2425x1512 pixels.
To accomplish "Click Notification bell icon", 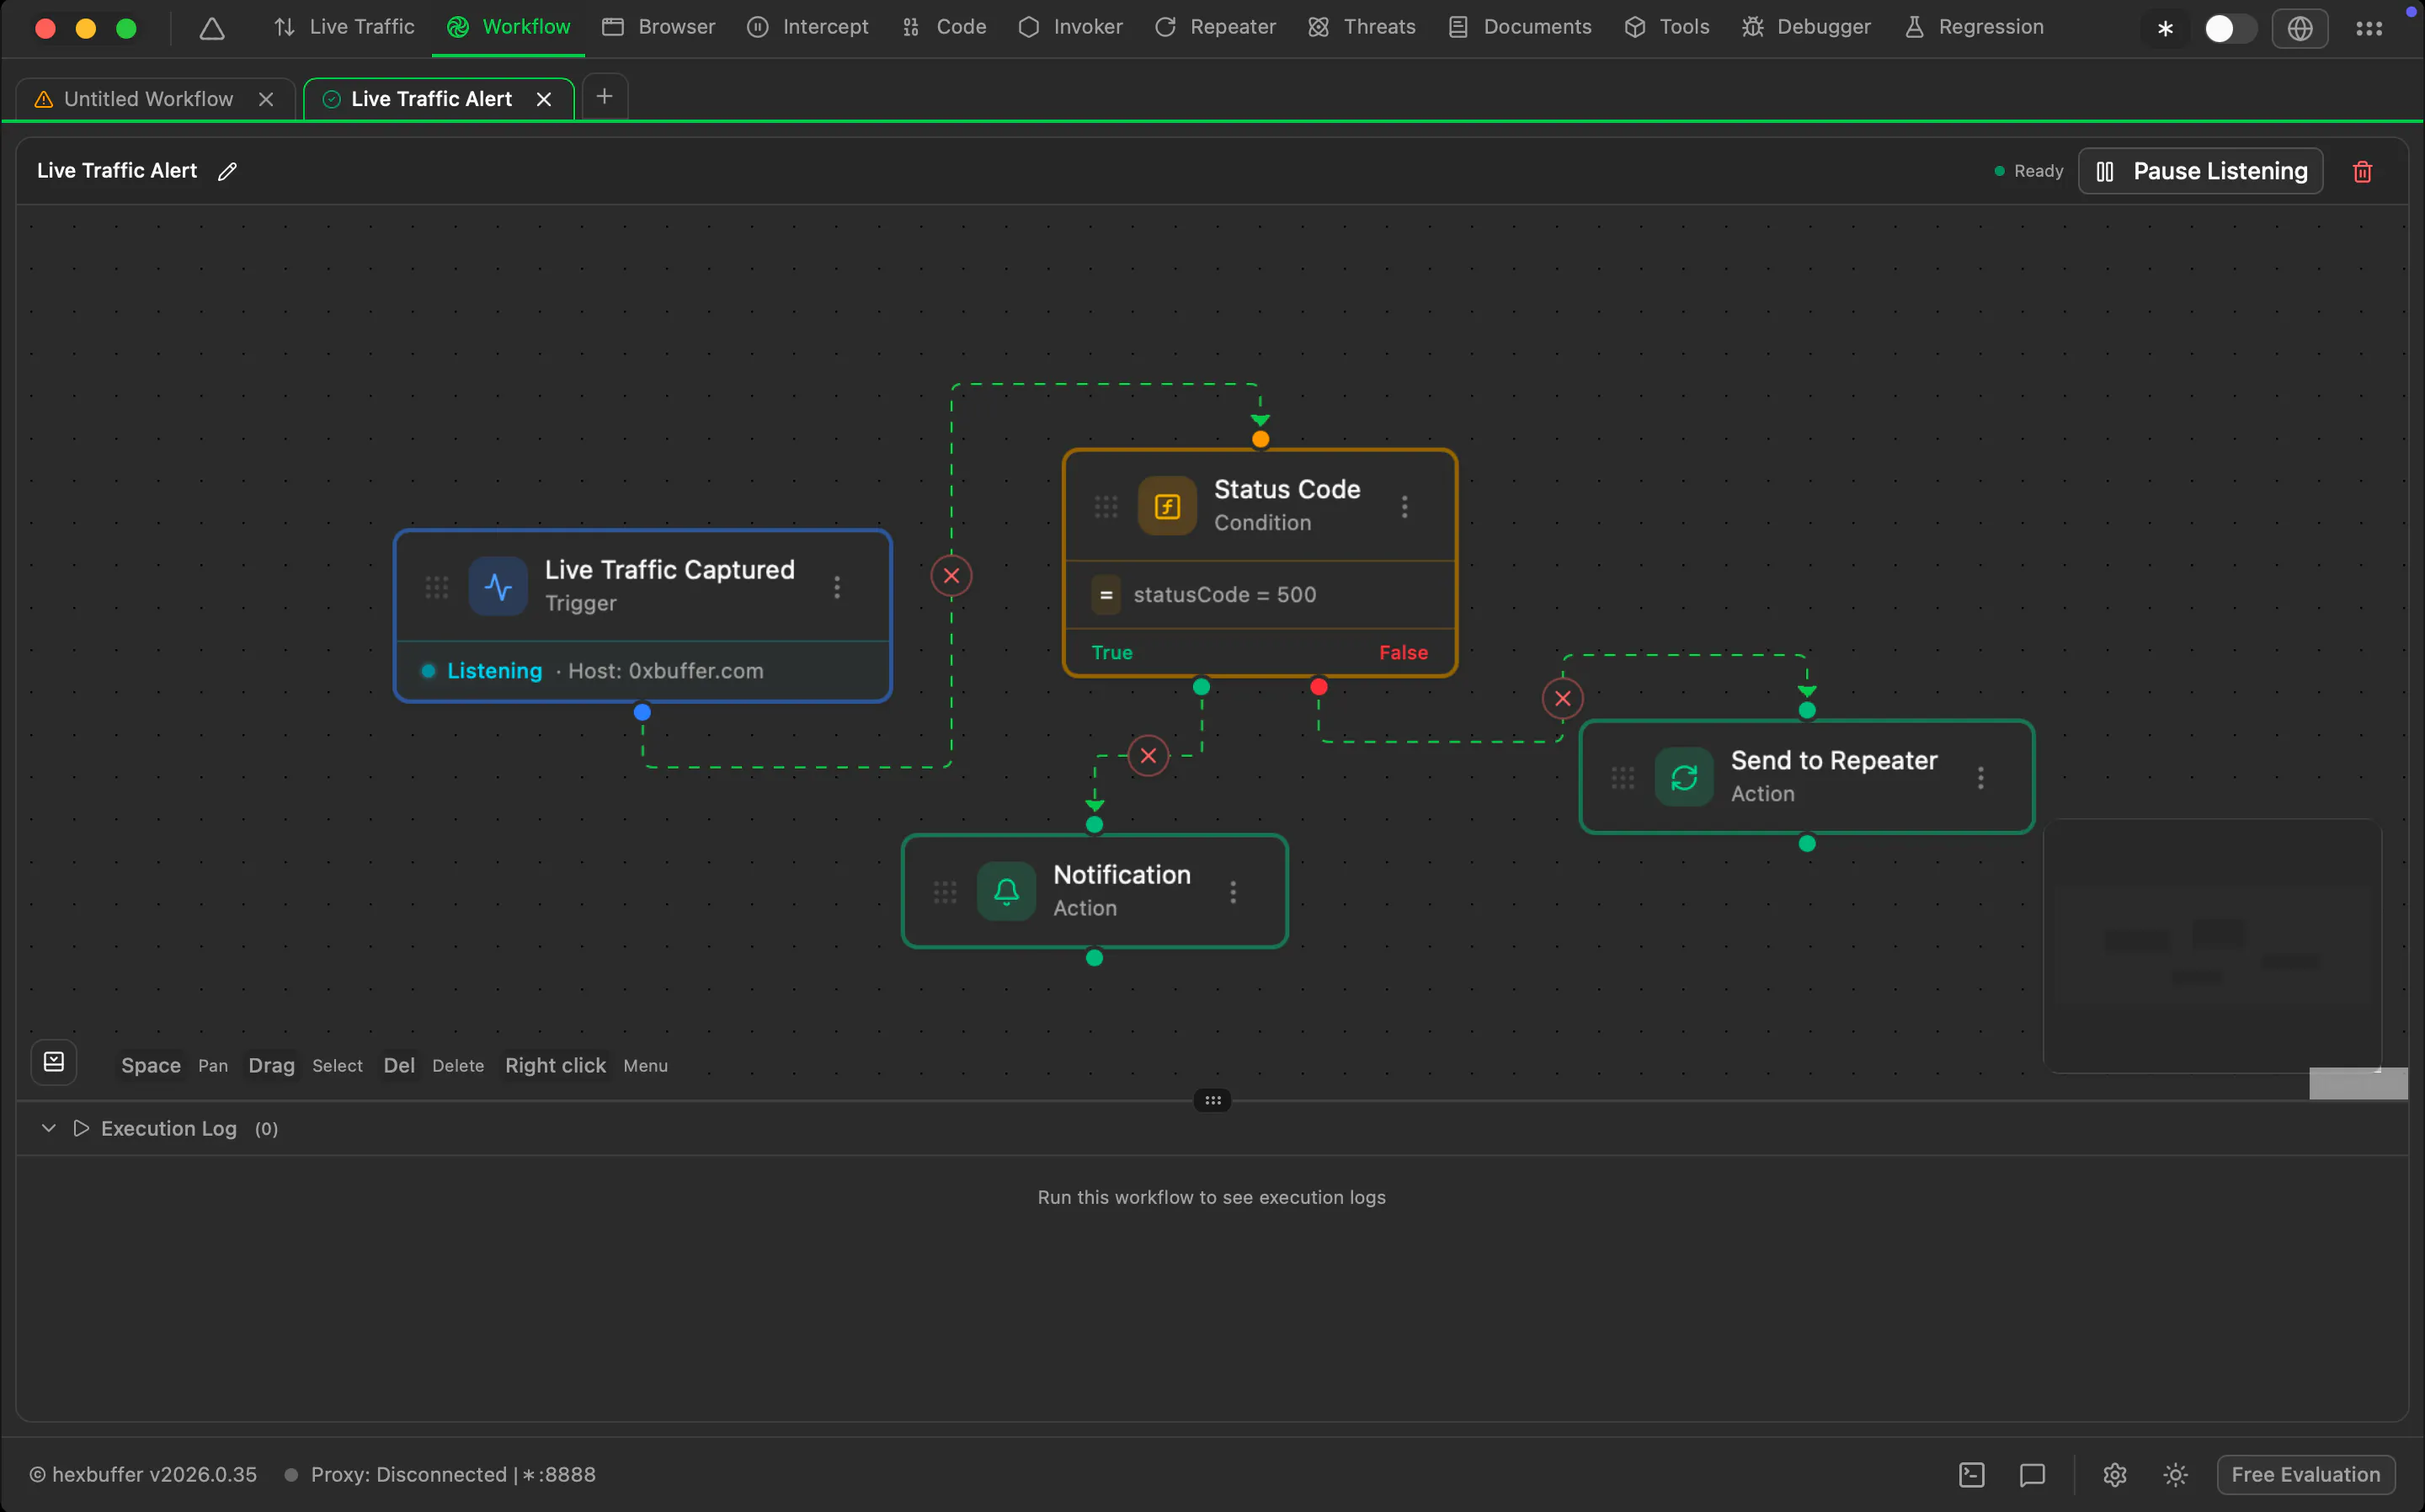I will click(1006, 892).
